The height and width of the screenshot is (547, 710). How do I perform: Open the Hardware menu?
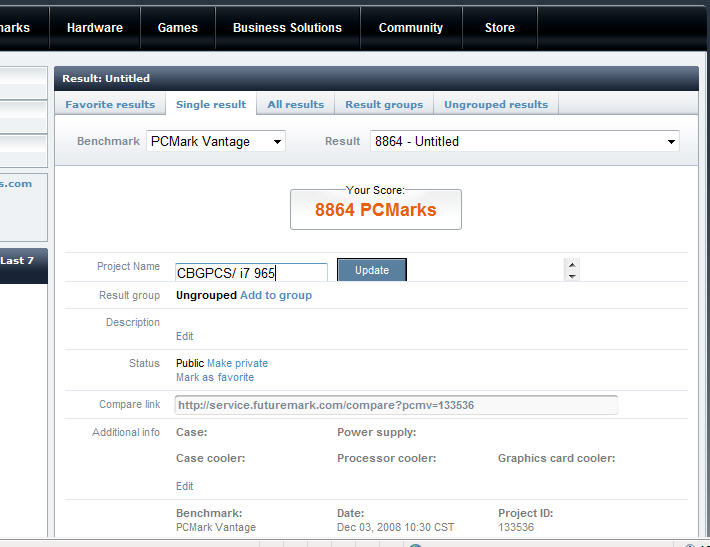tap(95, 28)
